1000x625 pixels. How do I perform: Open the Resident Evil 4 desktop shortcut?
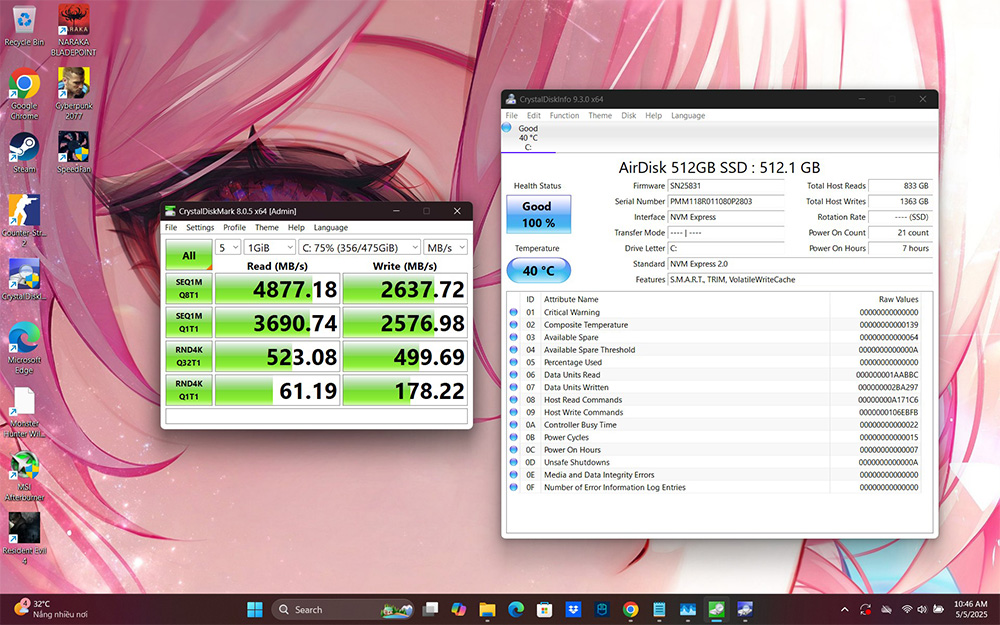pyautogui.click(x=24, y=539)
